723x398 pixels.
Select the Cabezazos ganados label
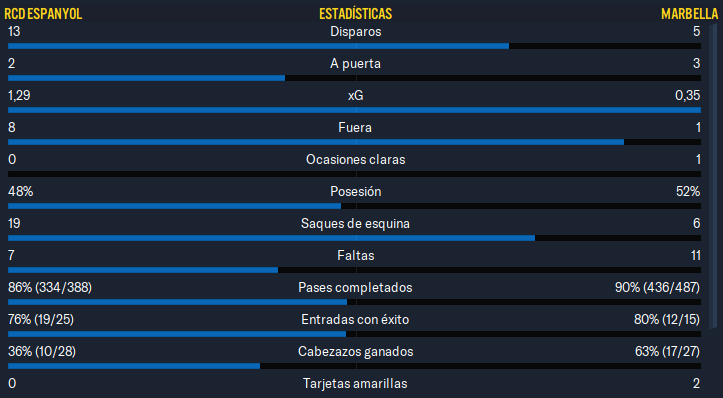pos(356,351)
